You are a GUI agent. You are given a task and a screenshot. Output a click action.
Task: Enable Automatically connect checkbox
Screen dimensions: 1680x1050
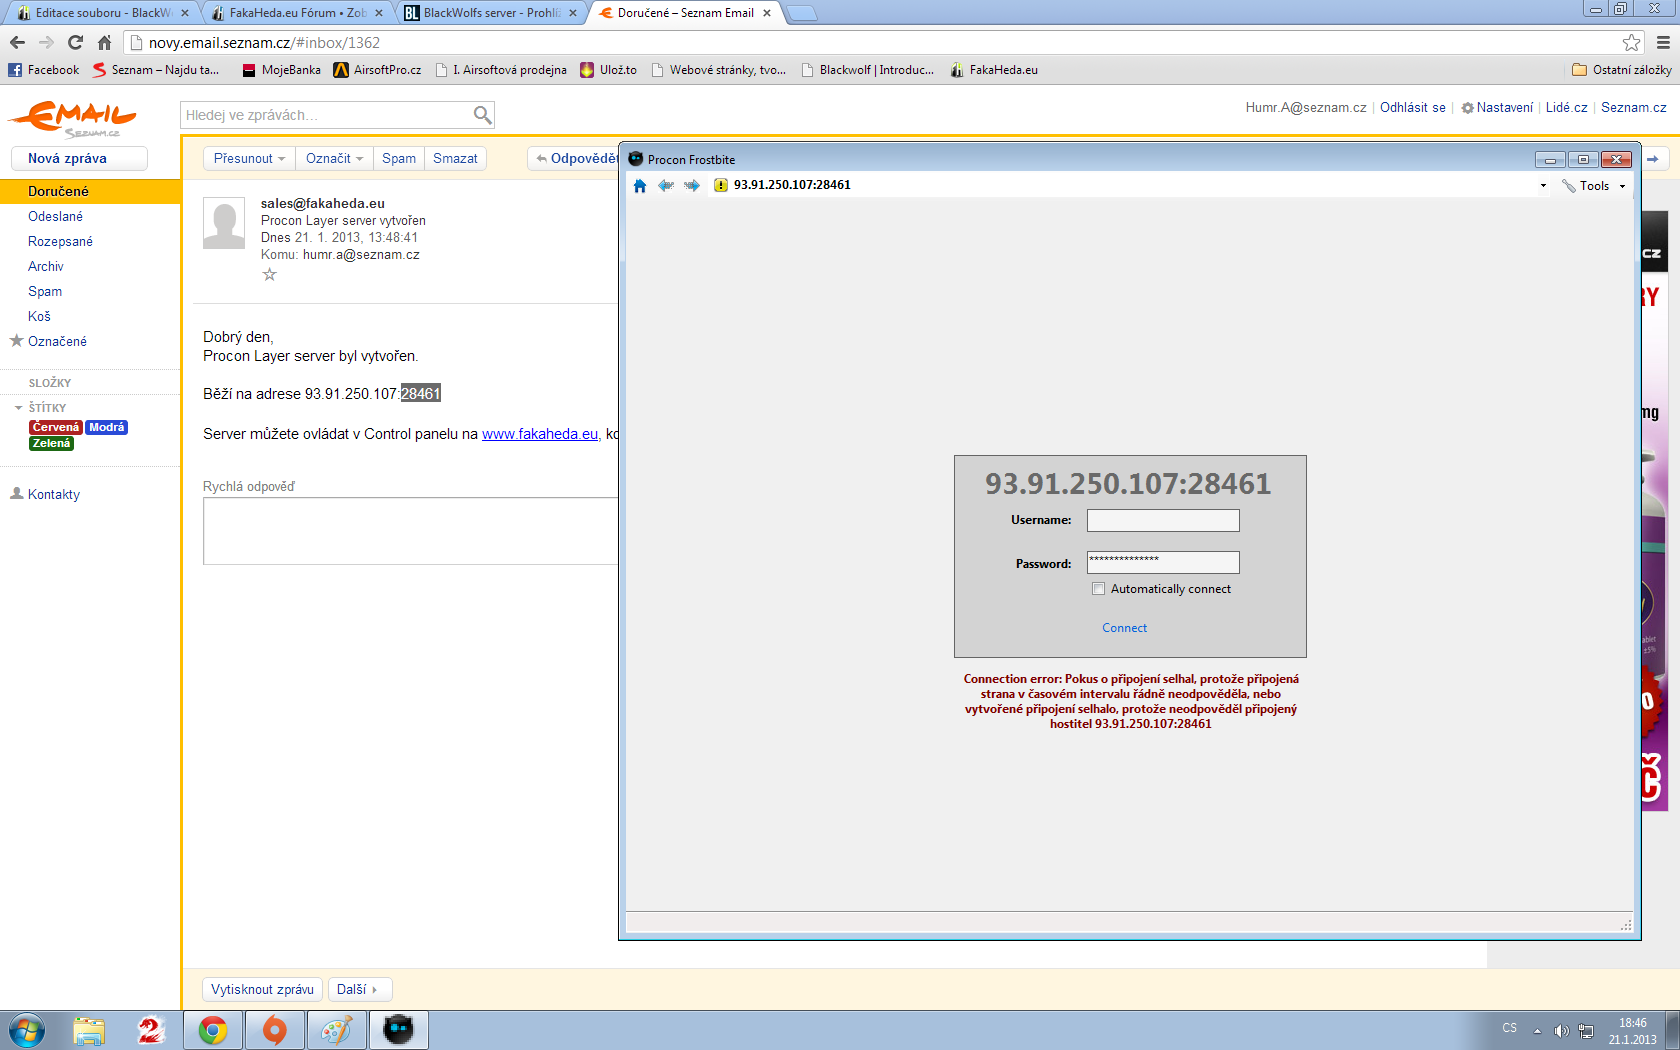[1099, 589]
